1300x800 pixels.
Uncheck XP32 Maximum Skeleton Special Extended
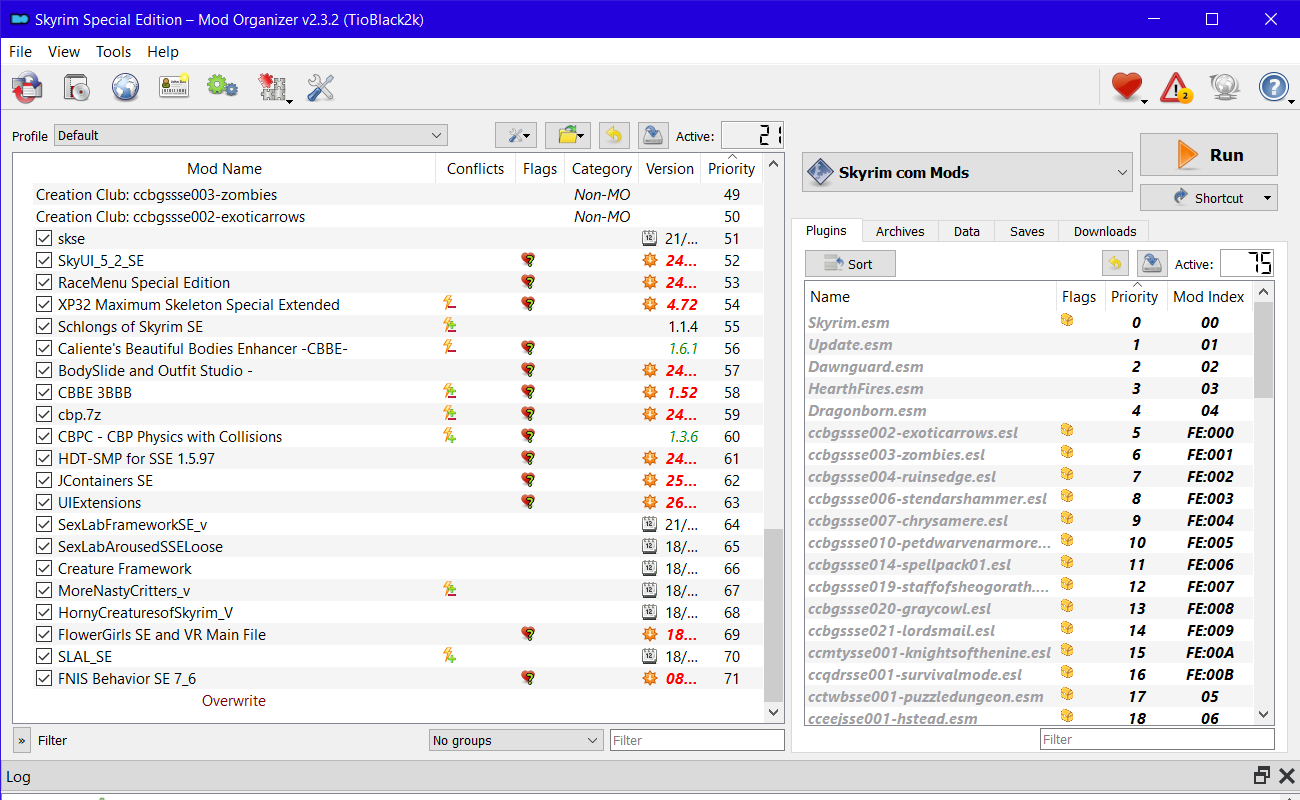(x=43, y=304)
